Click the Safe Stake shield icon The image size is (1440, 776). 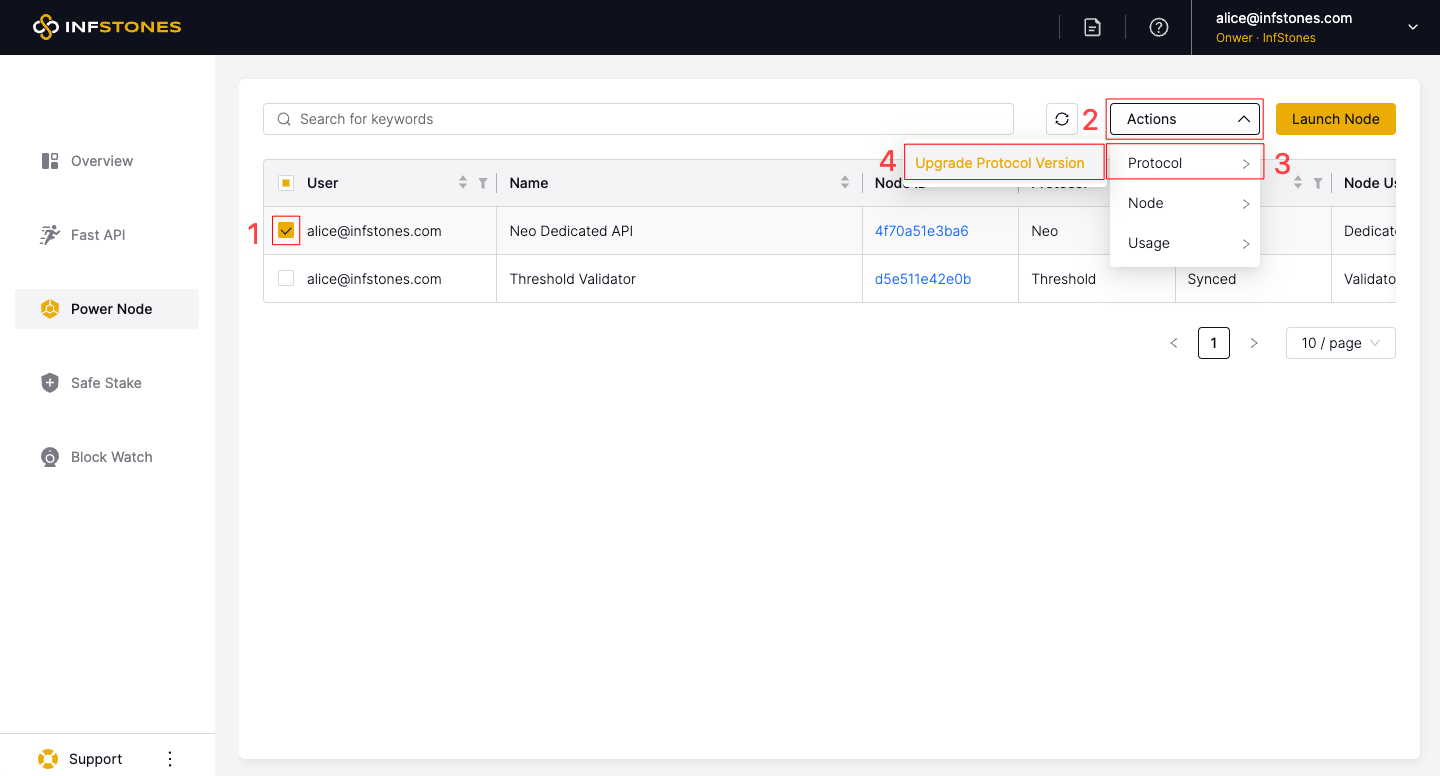click(x=50, y=383)
